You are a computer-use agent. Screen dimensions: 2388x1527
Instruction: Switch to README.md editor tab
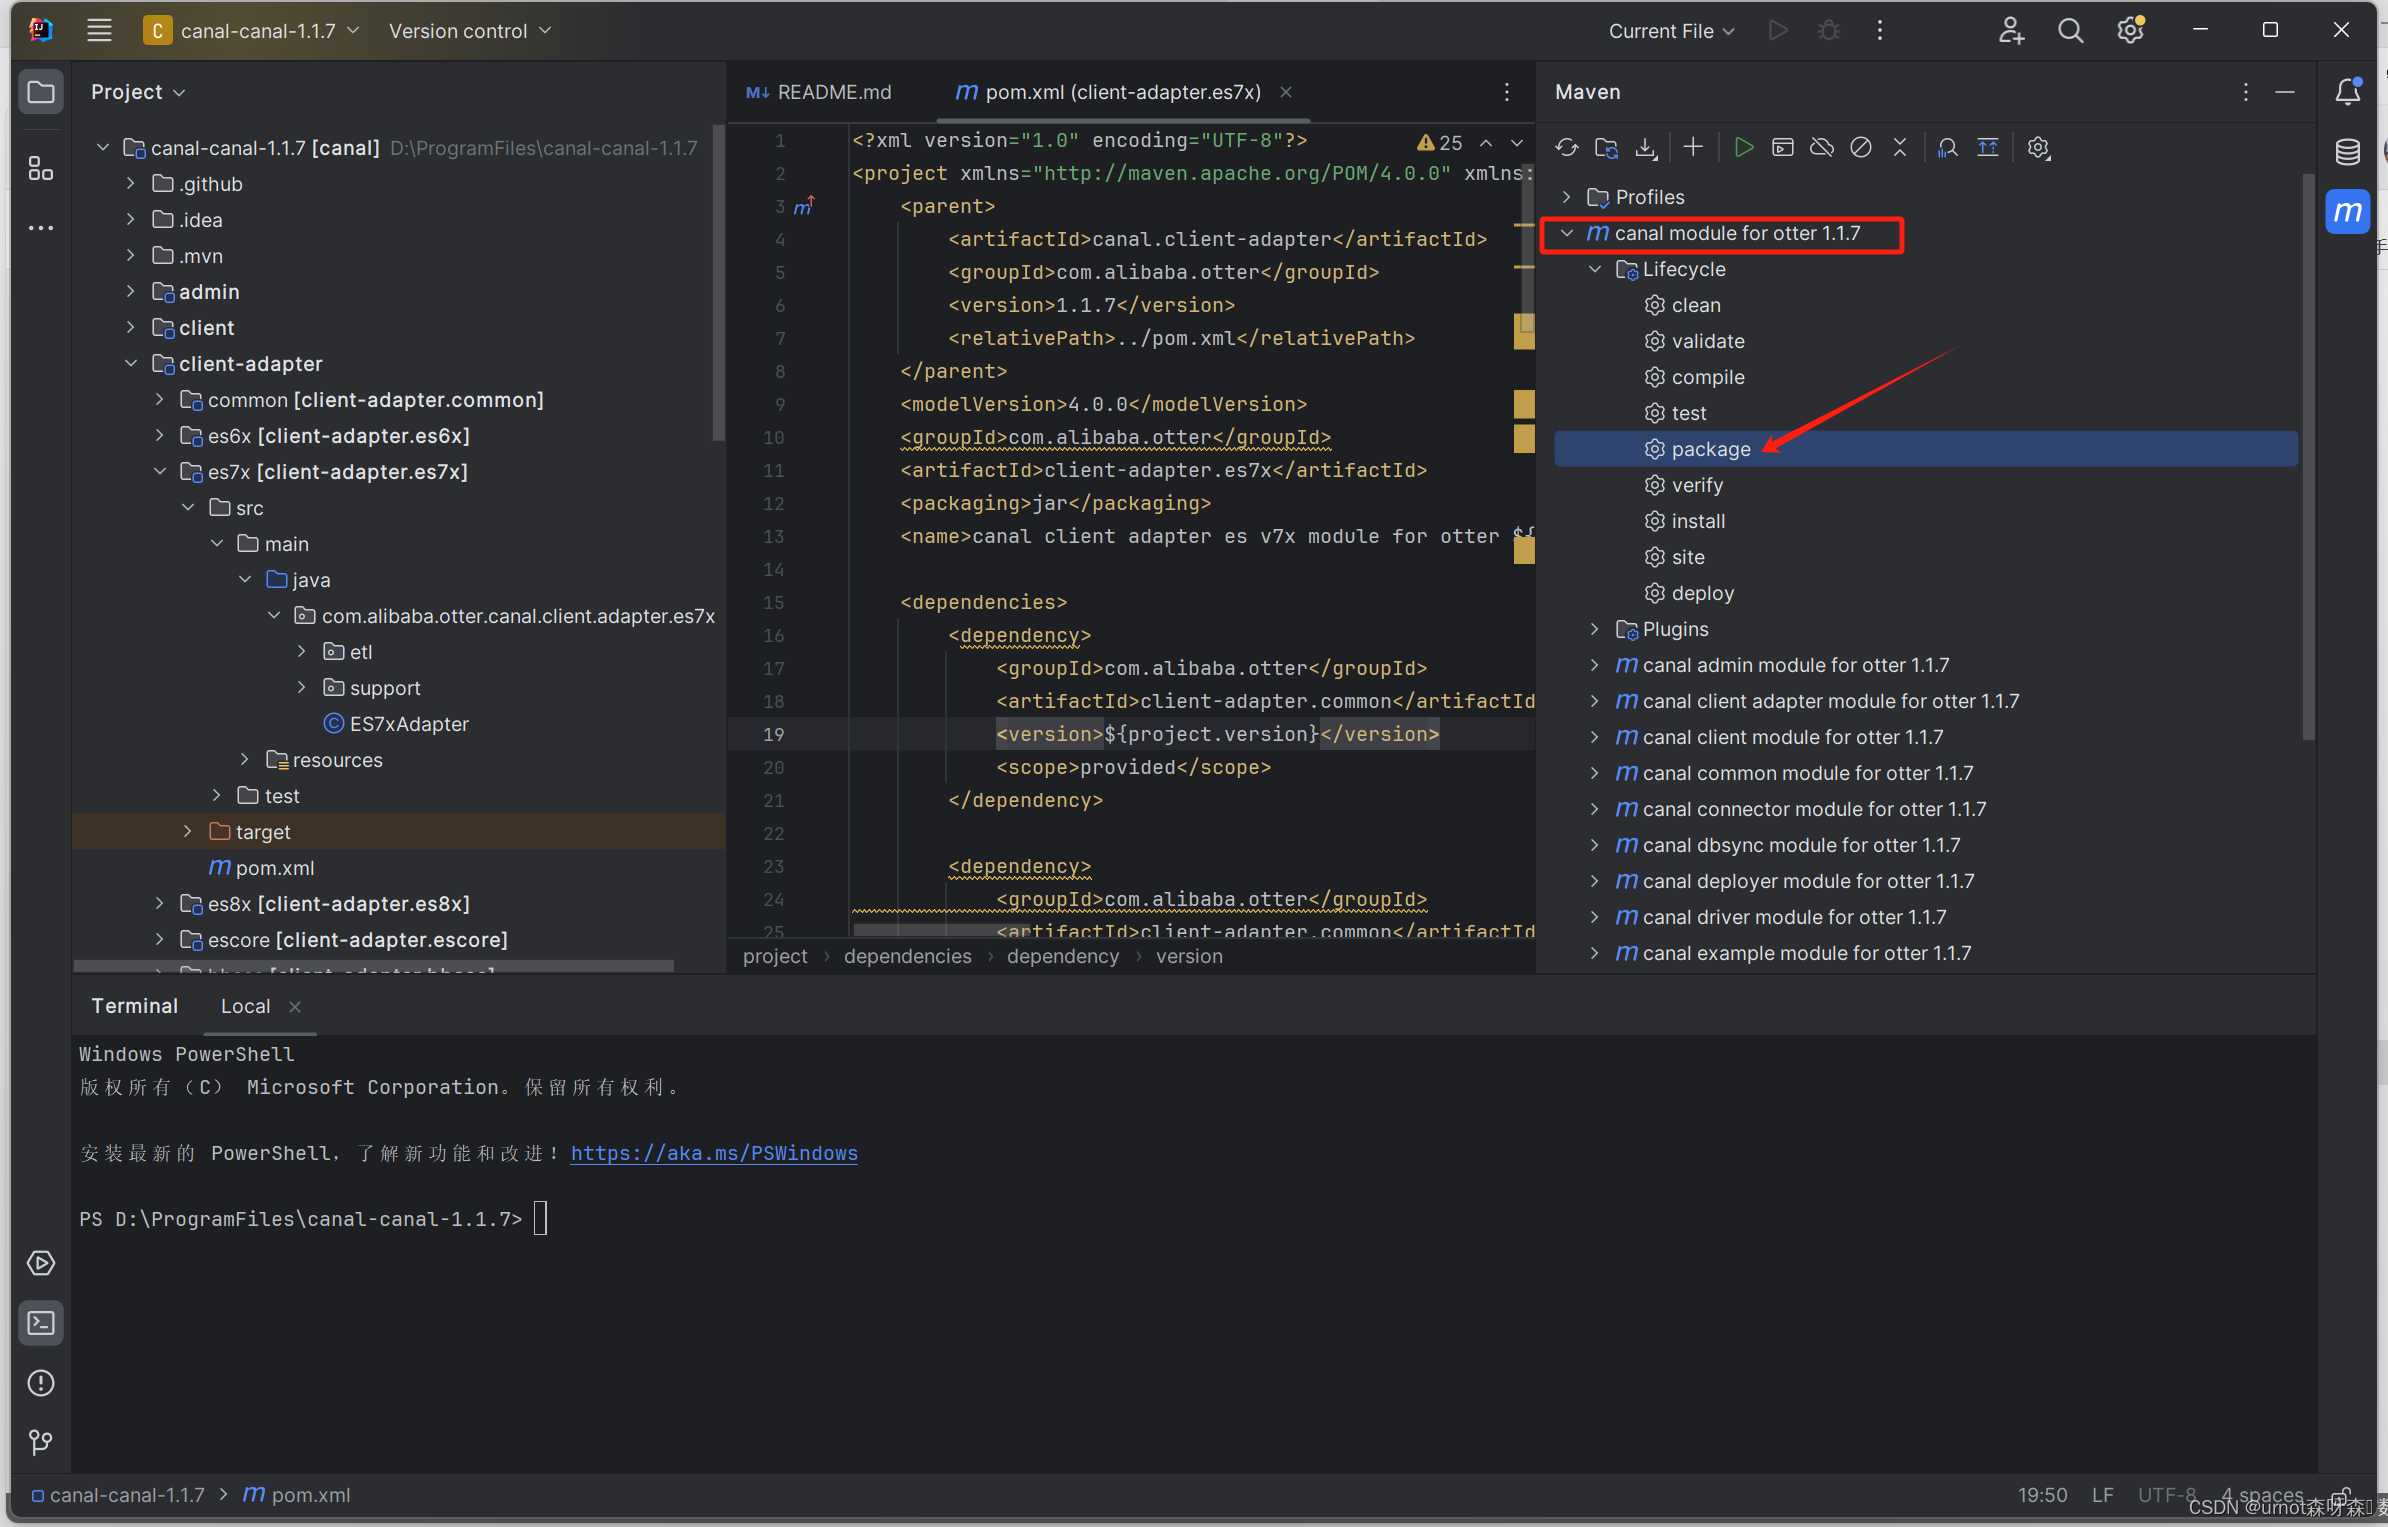[x=818, y=92]
